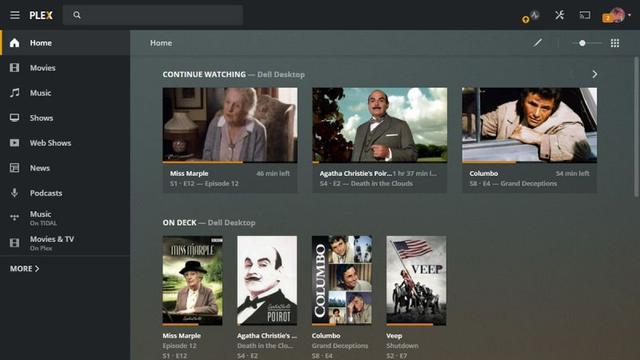Show next Continue Watching items with arrow
This screenshot has width=640, height=360.
pos(595,74)
